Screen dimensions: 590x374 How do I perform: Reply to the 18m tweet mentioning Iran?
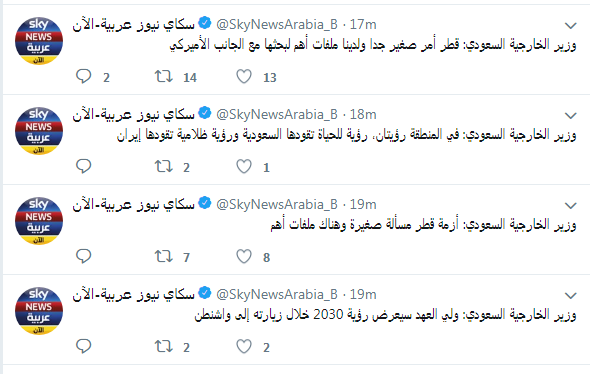tap(84, 166)
